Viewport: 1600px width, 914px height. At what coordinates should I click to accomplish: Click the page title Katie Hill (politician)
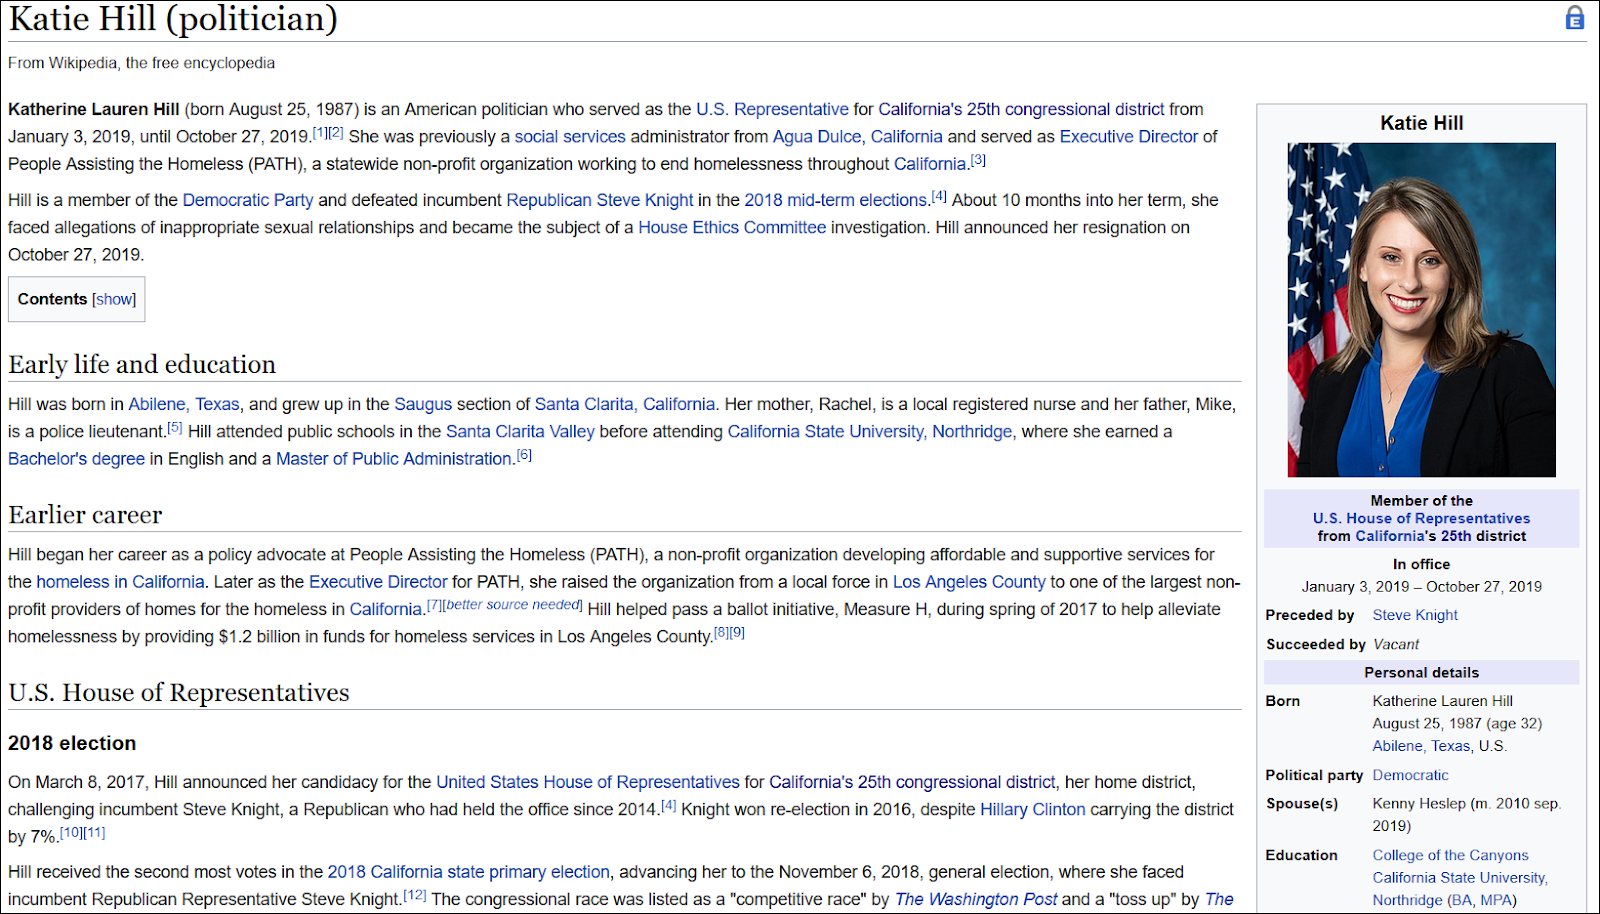pyautogui.click(x=173, y=18)
